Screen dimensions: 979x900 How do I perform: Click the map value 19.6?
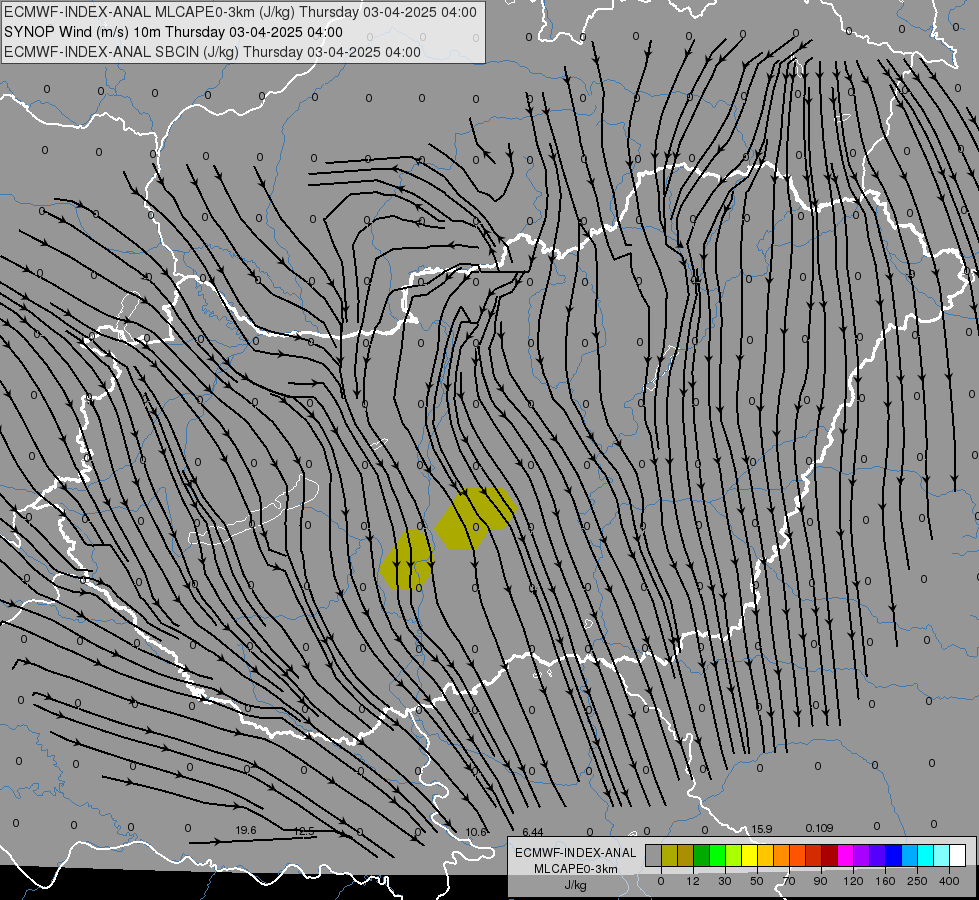(x=246, y=830)
